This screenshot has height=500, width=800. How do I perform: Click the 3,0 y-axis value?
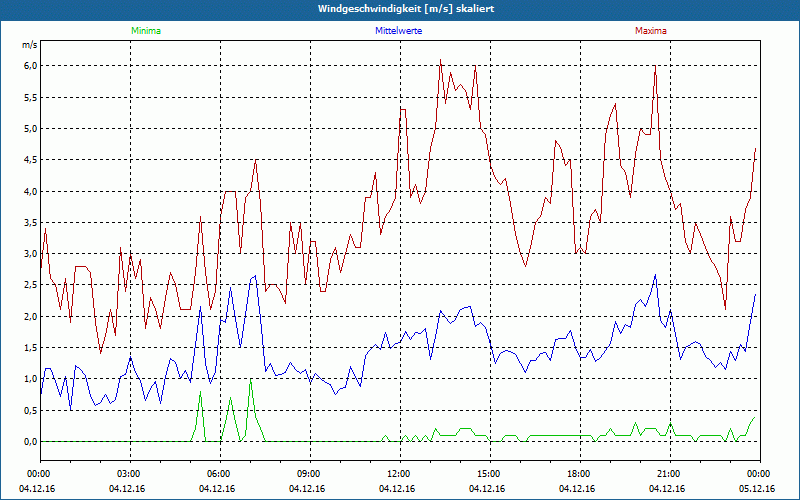(31, 254)
